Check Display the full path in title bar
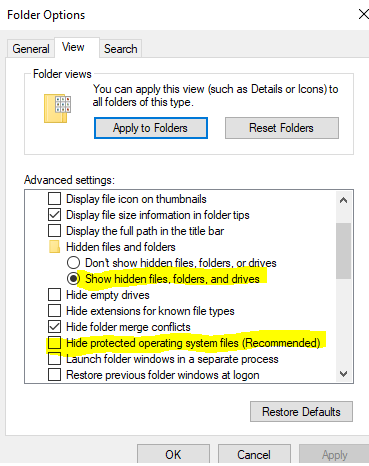The width and height of the screenshot is (369, 466). click(54, 231)
